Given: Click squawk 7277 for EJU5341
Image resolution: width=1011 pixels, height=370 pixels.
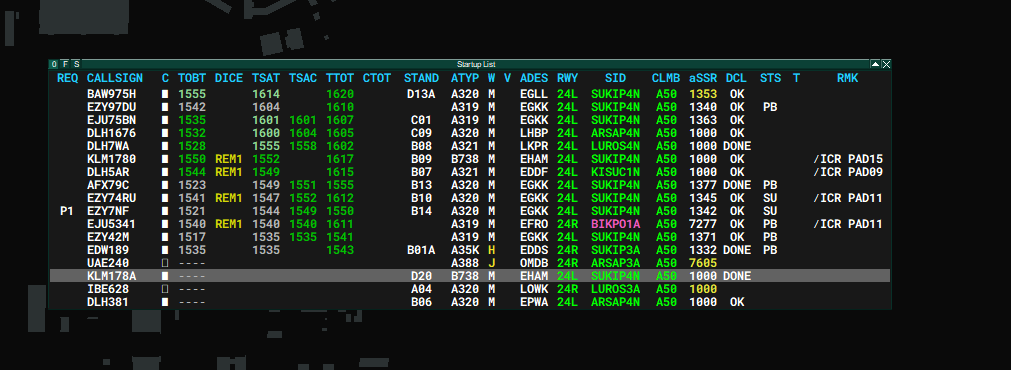Looking at the screenshot, I should coord(703,224).
